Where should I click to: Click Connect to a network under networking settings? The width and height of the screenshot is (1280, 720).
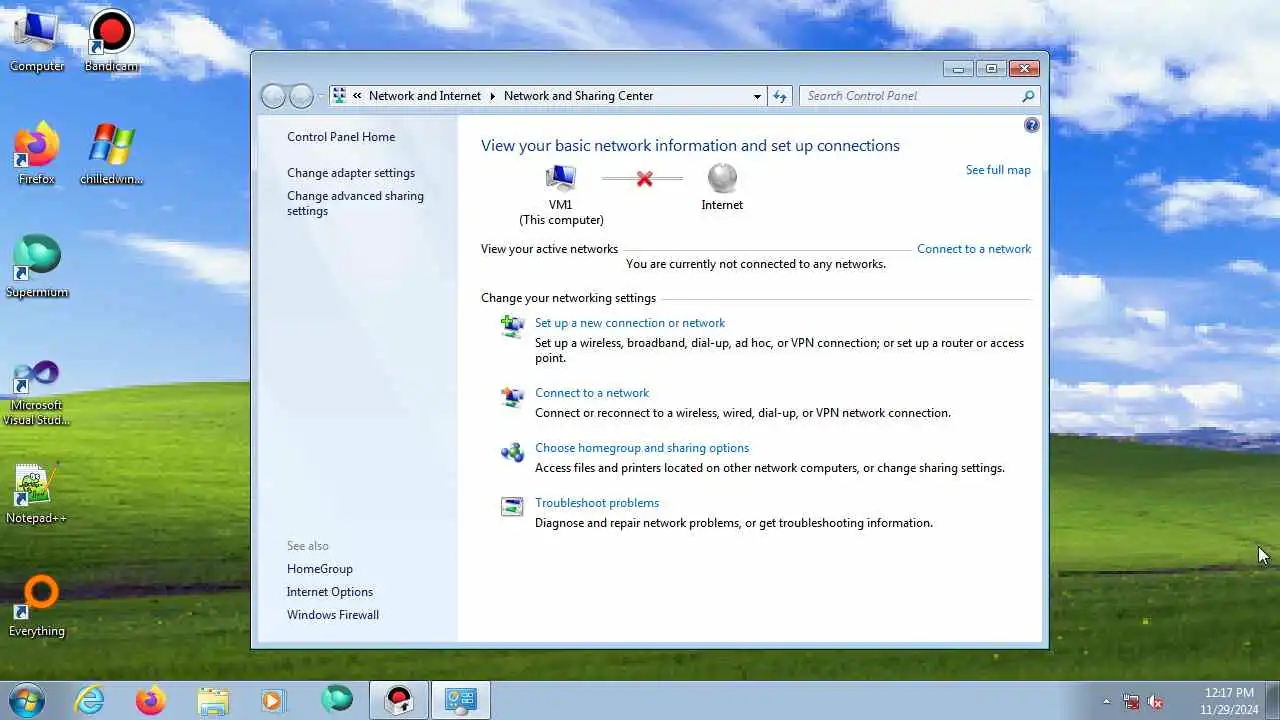click(592, 393)
